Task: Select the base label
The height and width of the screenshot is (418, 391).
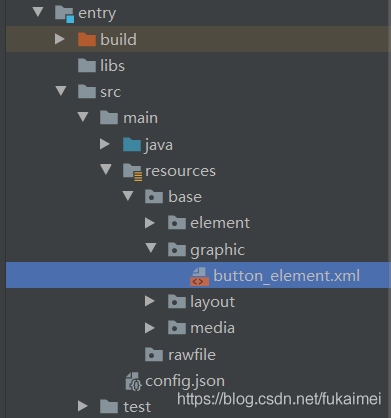Action: click(185, 196)
